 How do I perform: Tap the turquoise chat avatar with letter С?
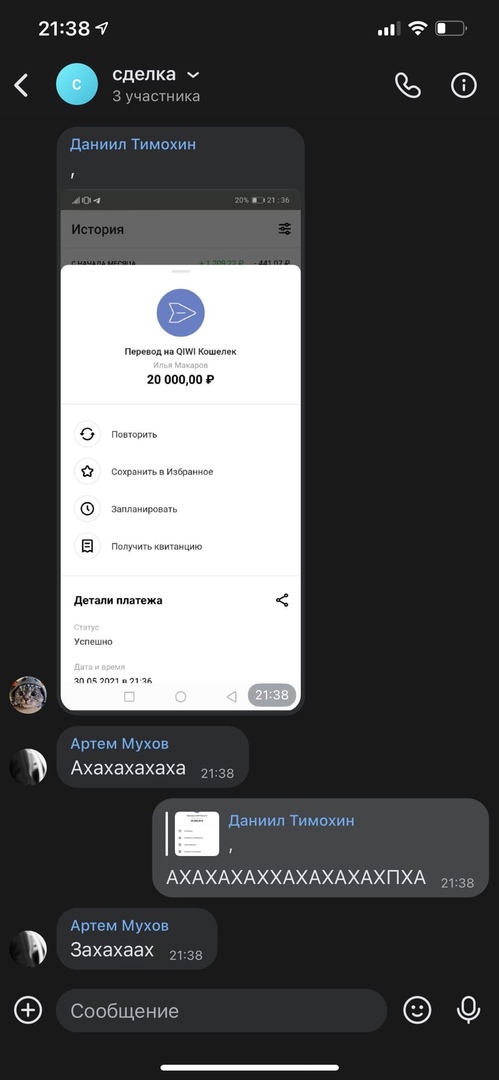(x=77, y=84)
